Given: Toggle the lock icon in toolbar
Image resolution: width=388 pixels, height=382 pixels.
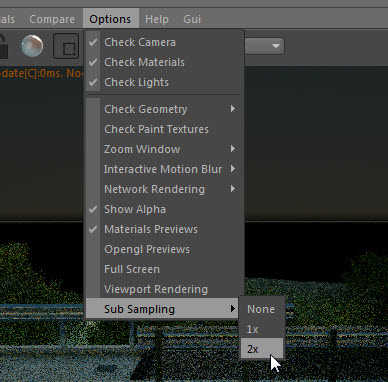Looking at the screenshot, I should 3,46.
